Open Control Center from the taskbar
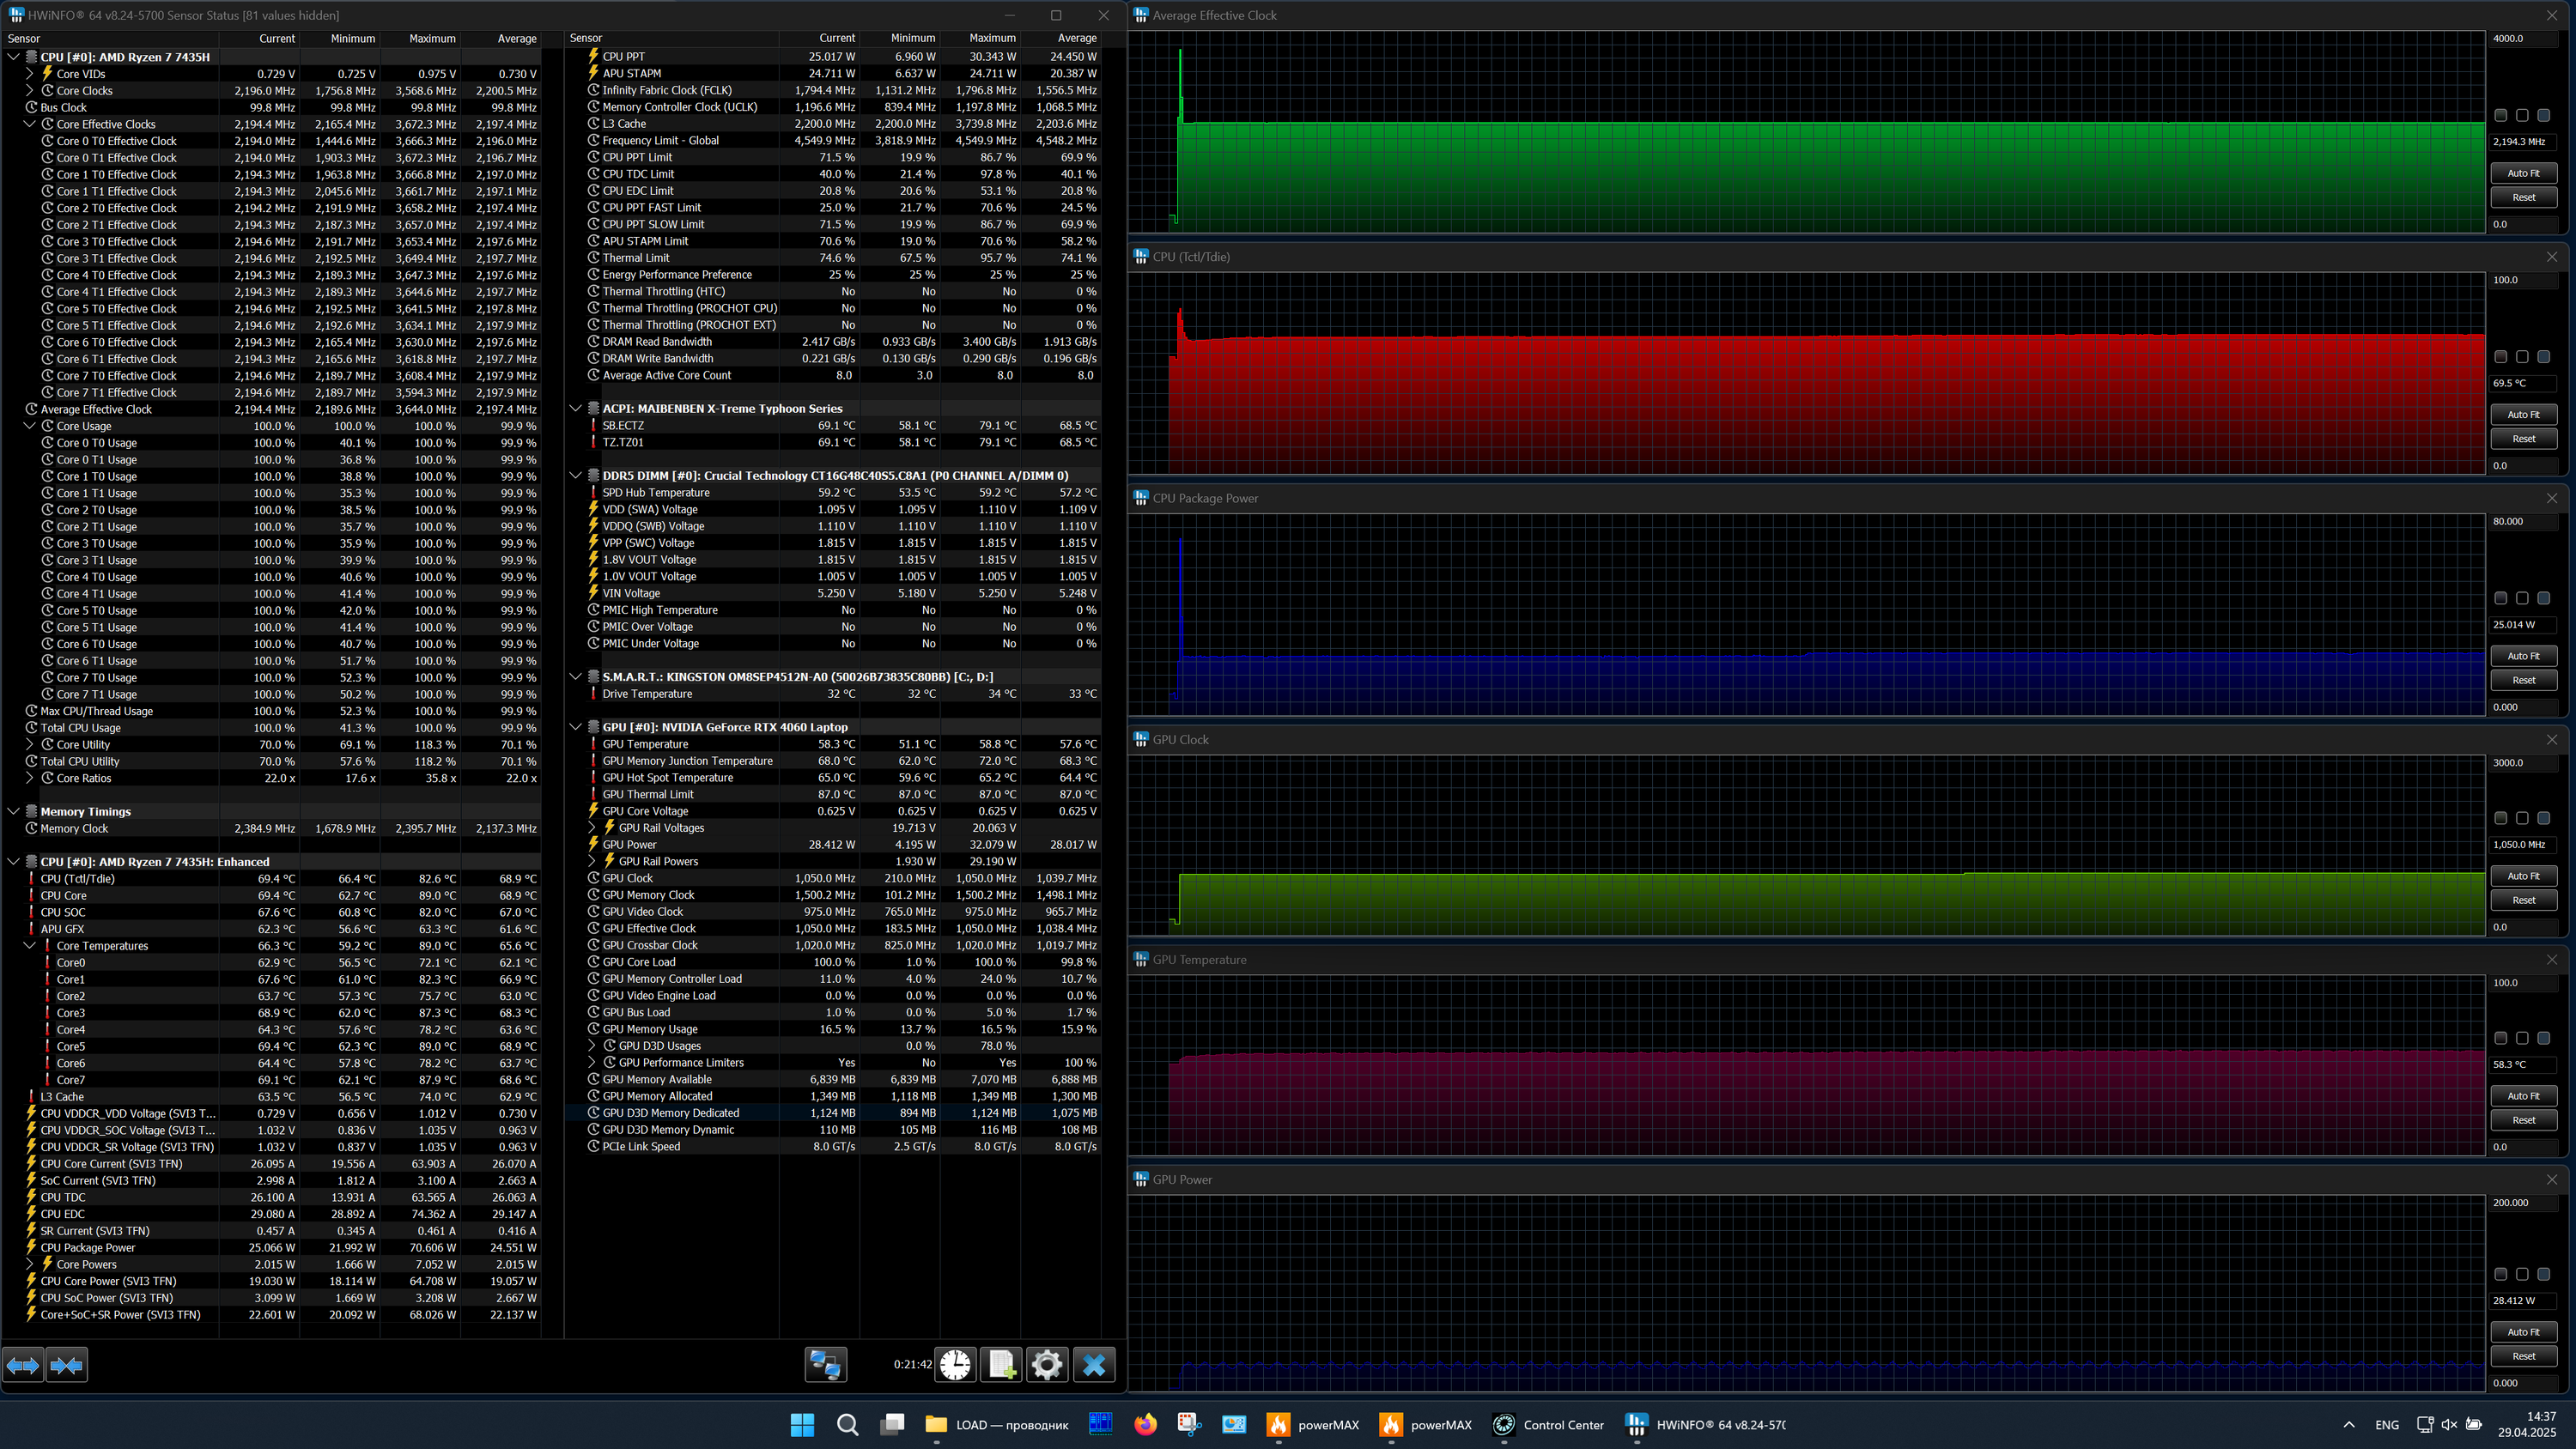Viewport: 2576px width, 1449px height. point(1548,1425)
